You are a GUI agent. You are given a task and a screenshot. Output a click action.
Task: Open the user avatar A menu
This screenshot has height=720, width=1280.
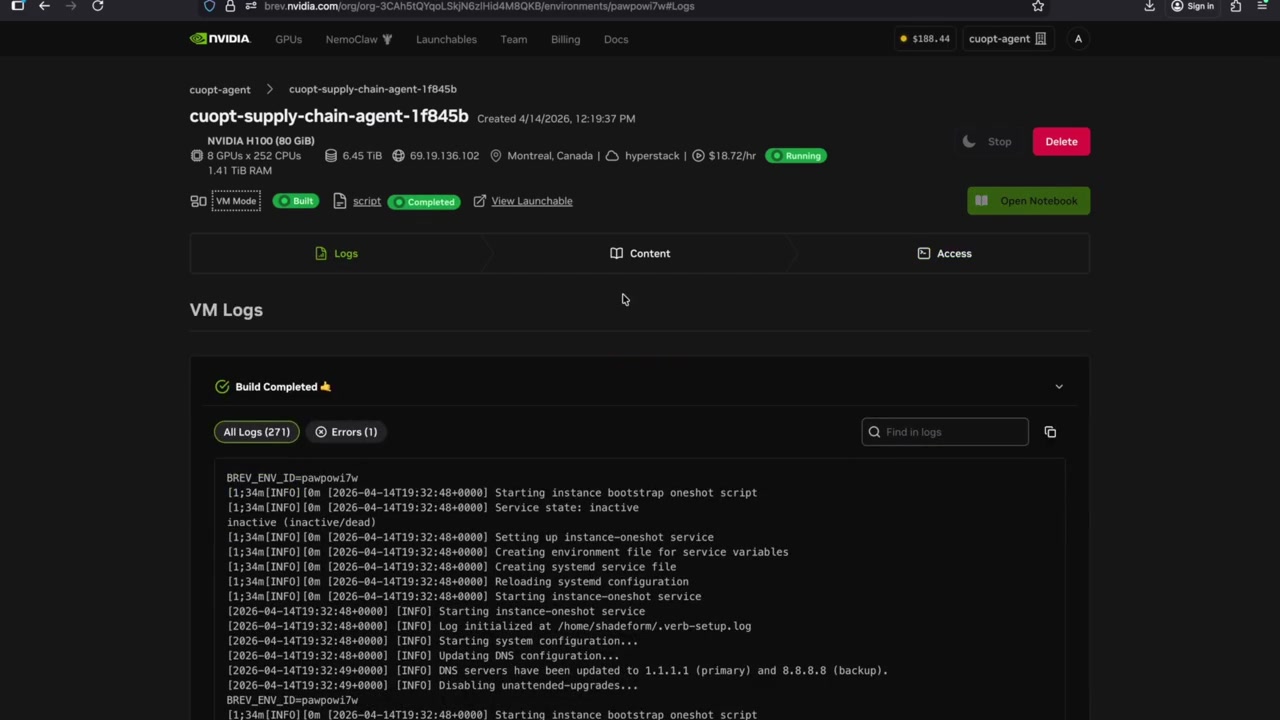1078,39
